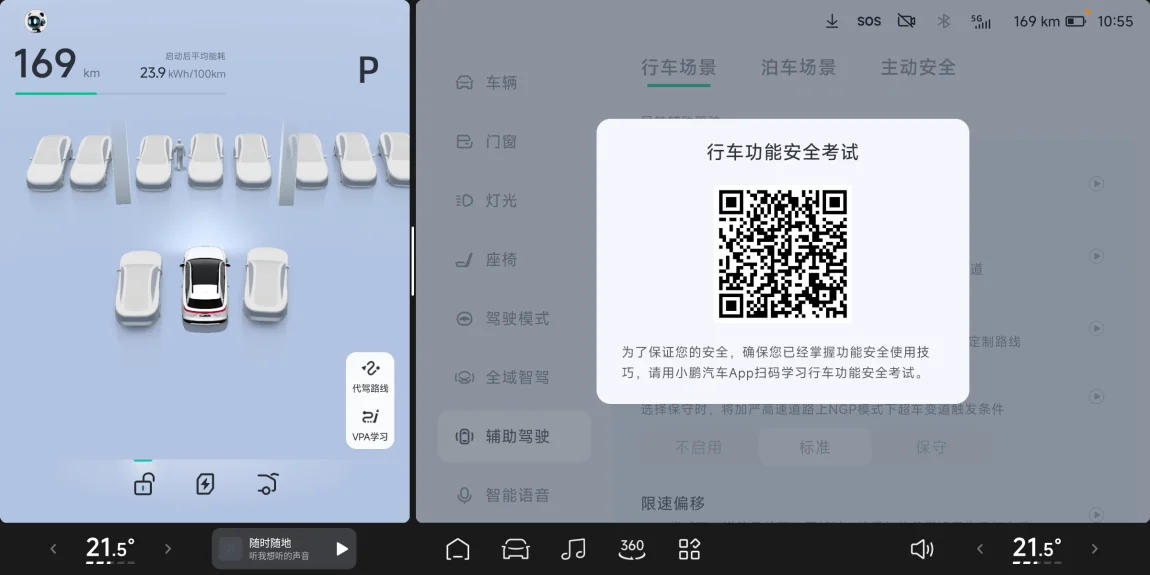Tap the Bluetooth status icon
Image resolution: width=1150 pixels, height=575 pixels.
click(x=944, y=21)
